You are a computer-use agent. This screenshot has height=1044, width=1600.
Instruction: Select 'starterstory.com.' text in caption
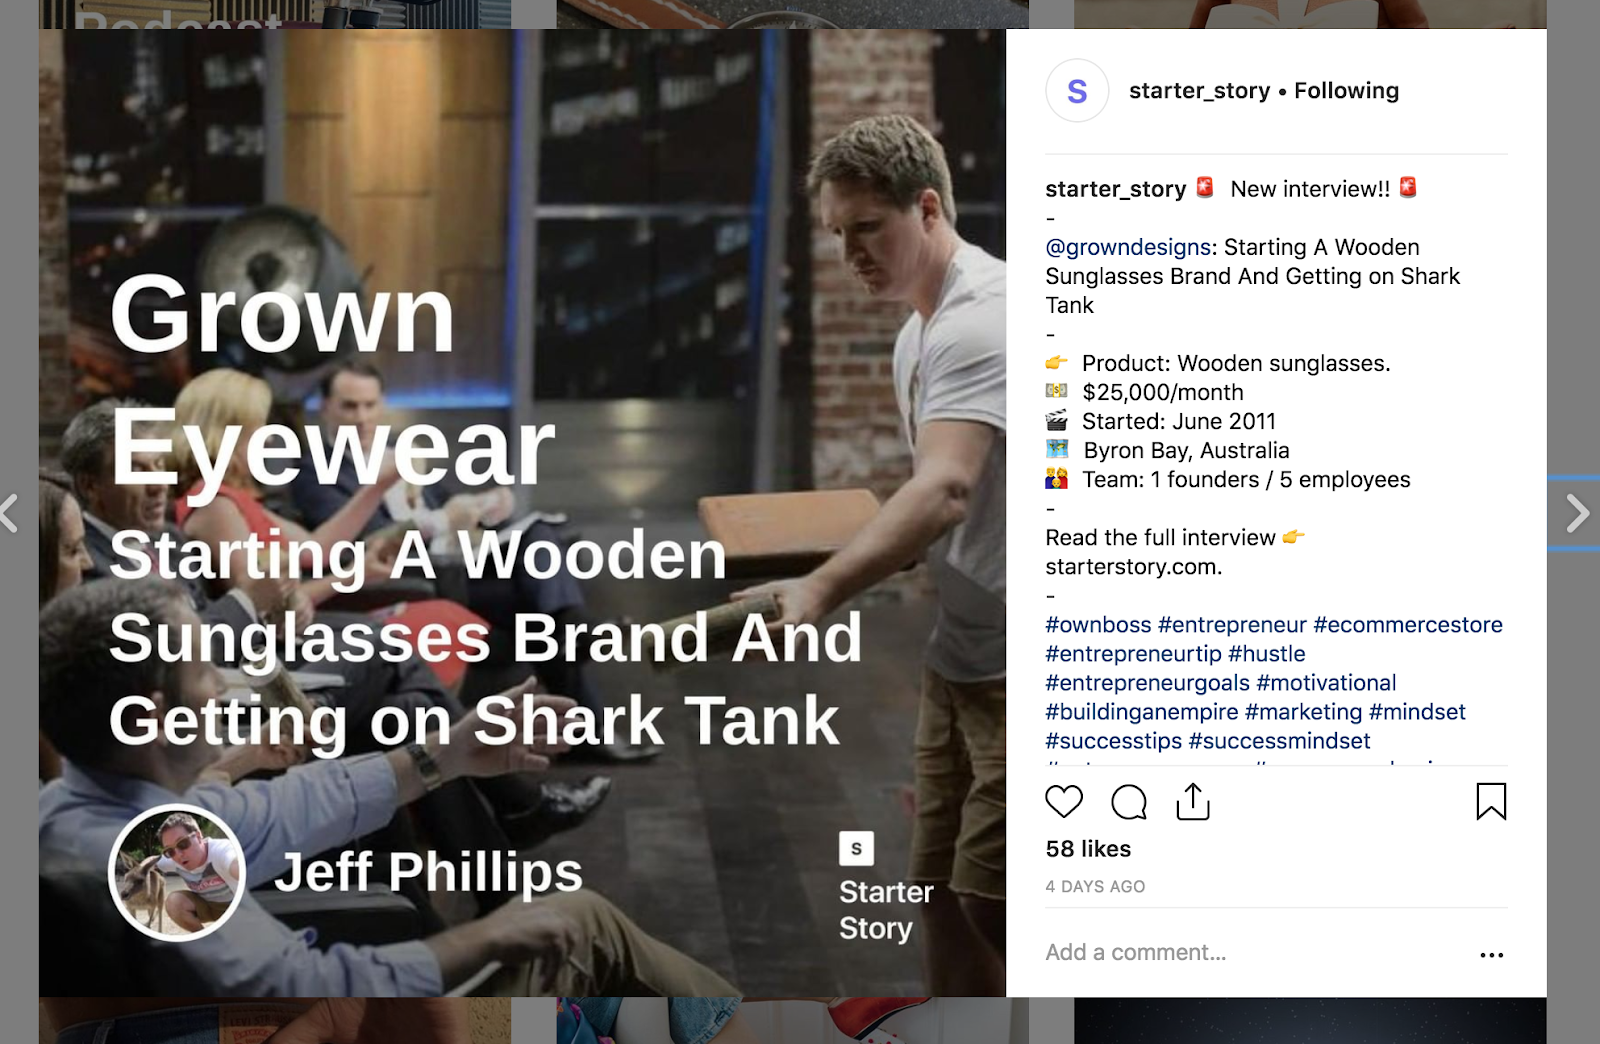coord(1133,567)
